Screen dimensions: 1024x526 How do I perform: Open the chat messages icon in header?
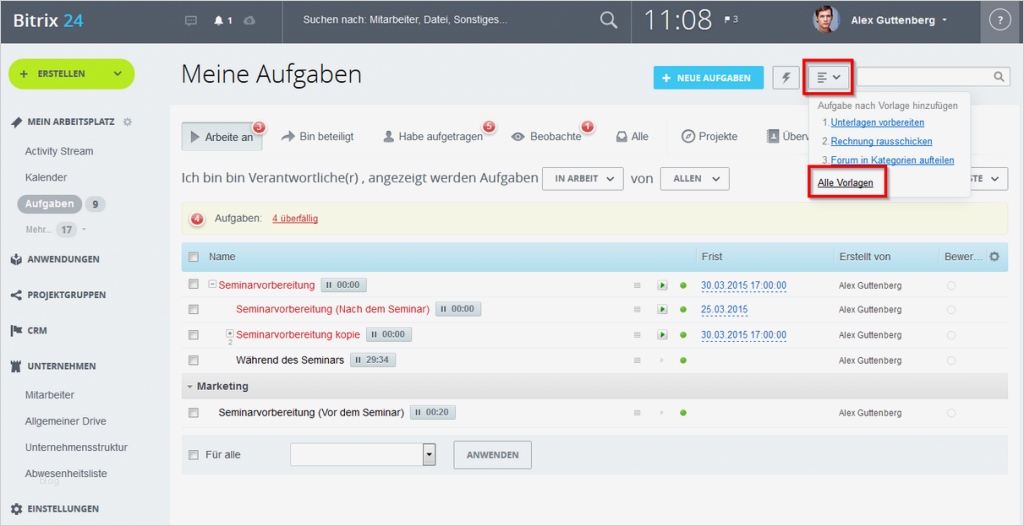[191, 20]
